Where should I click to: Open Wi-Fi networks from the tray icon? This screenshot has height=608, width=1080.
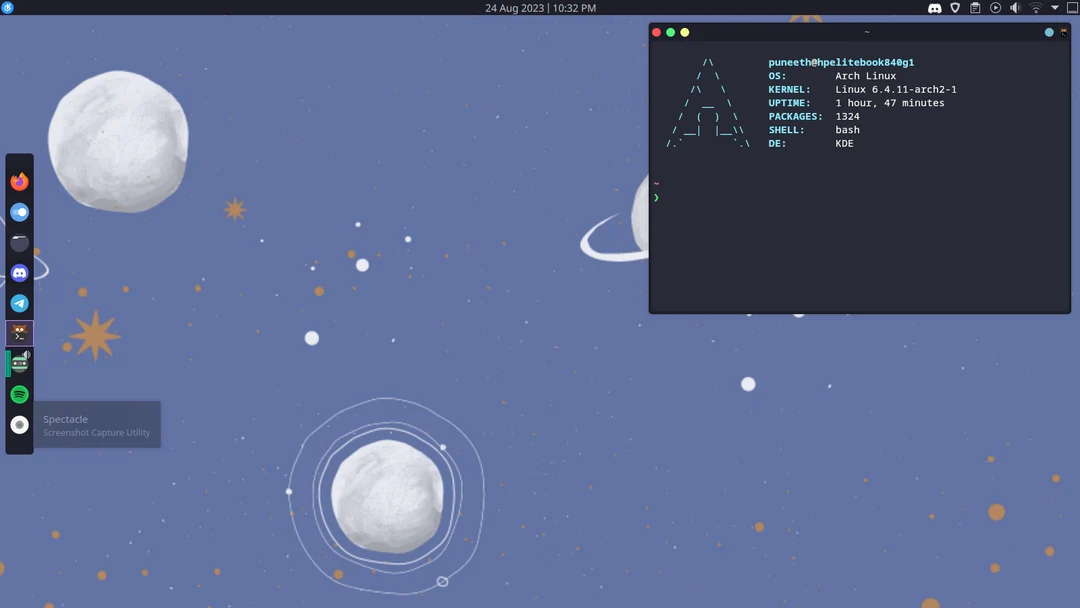coord(1036,7)
